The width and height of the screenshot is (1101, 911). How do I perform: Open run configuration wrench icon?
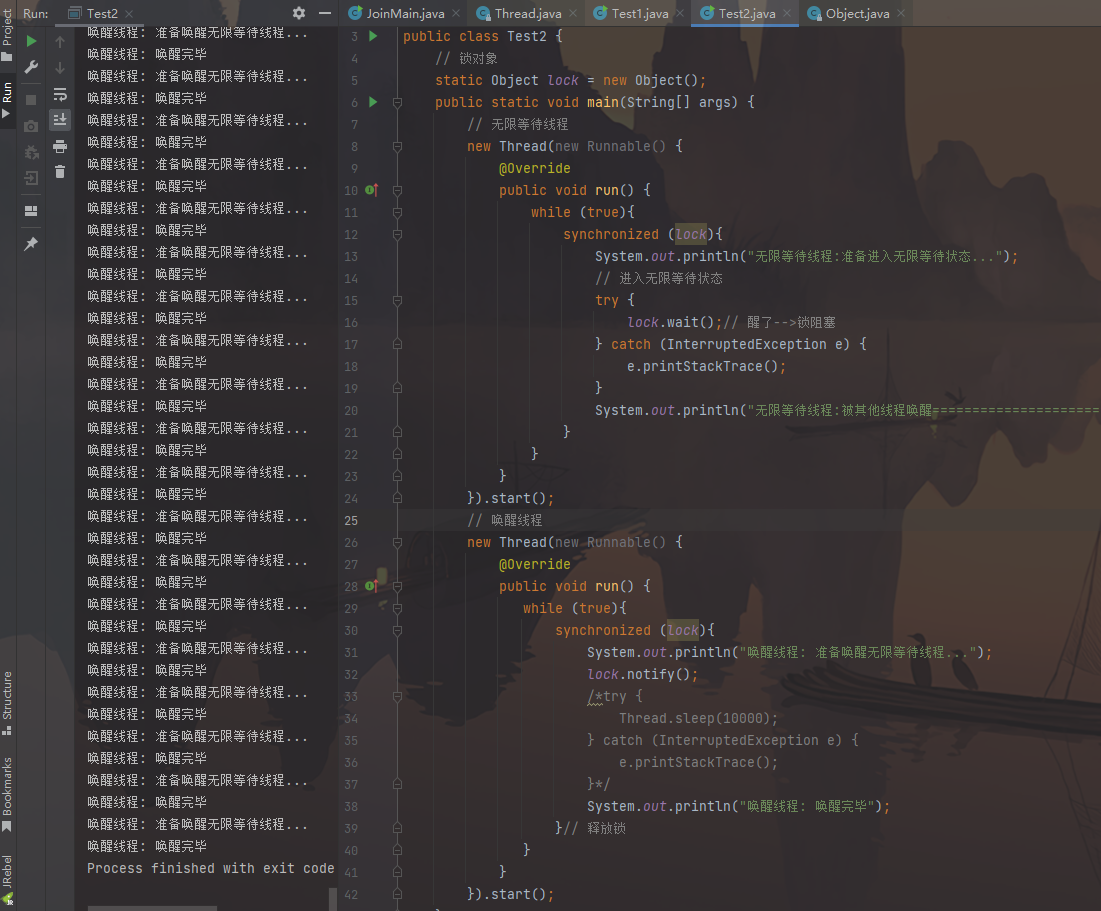pos(31,67)
